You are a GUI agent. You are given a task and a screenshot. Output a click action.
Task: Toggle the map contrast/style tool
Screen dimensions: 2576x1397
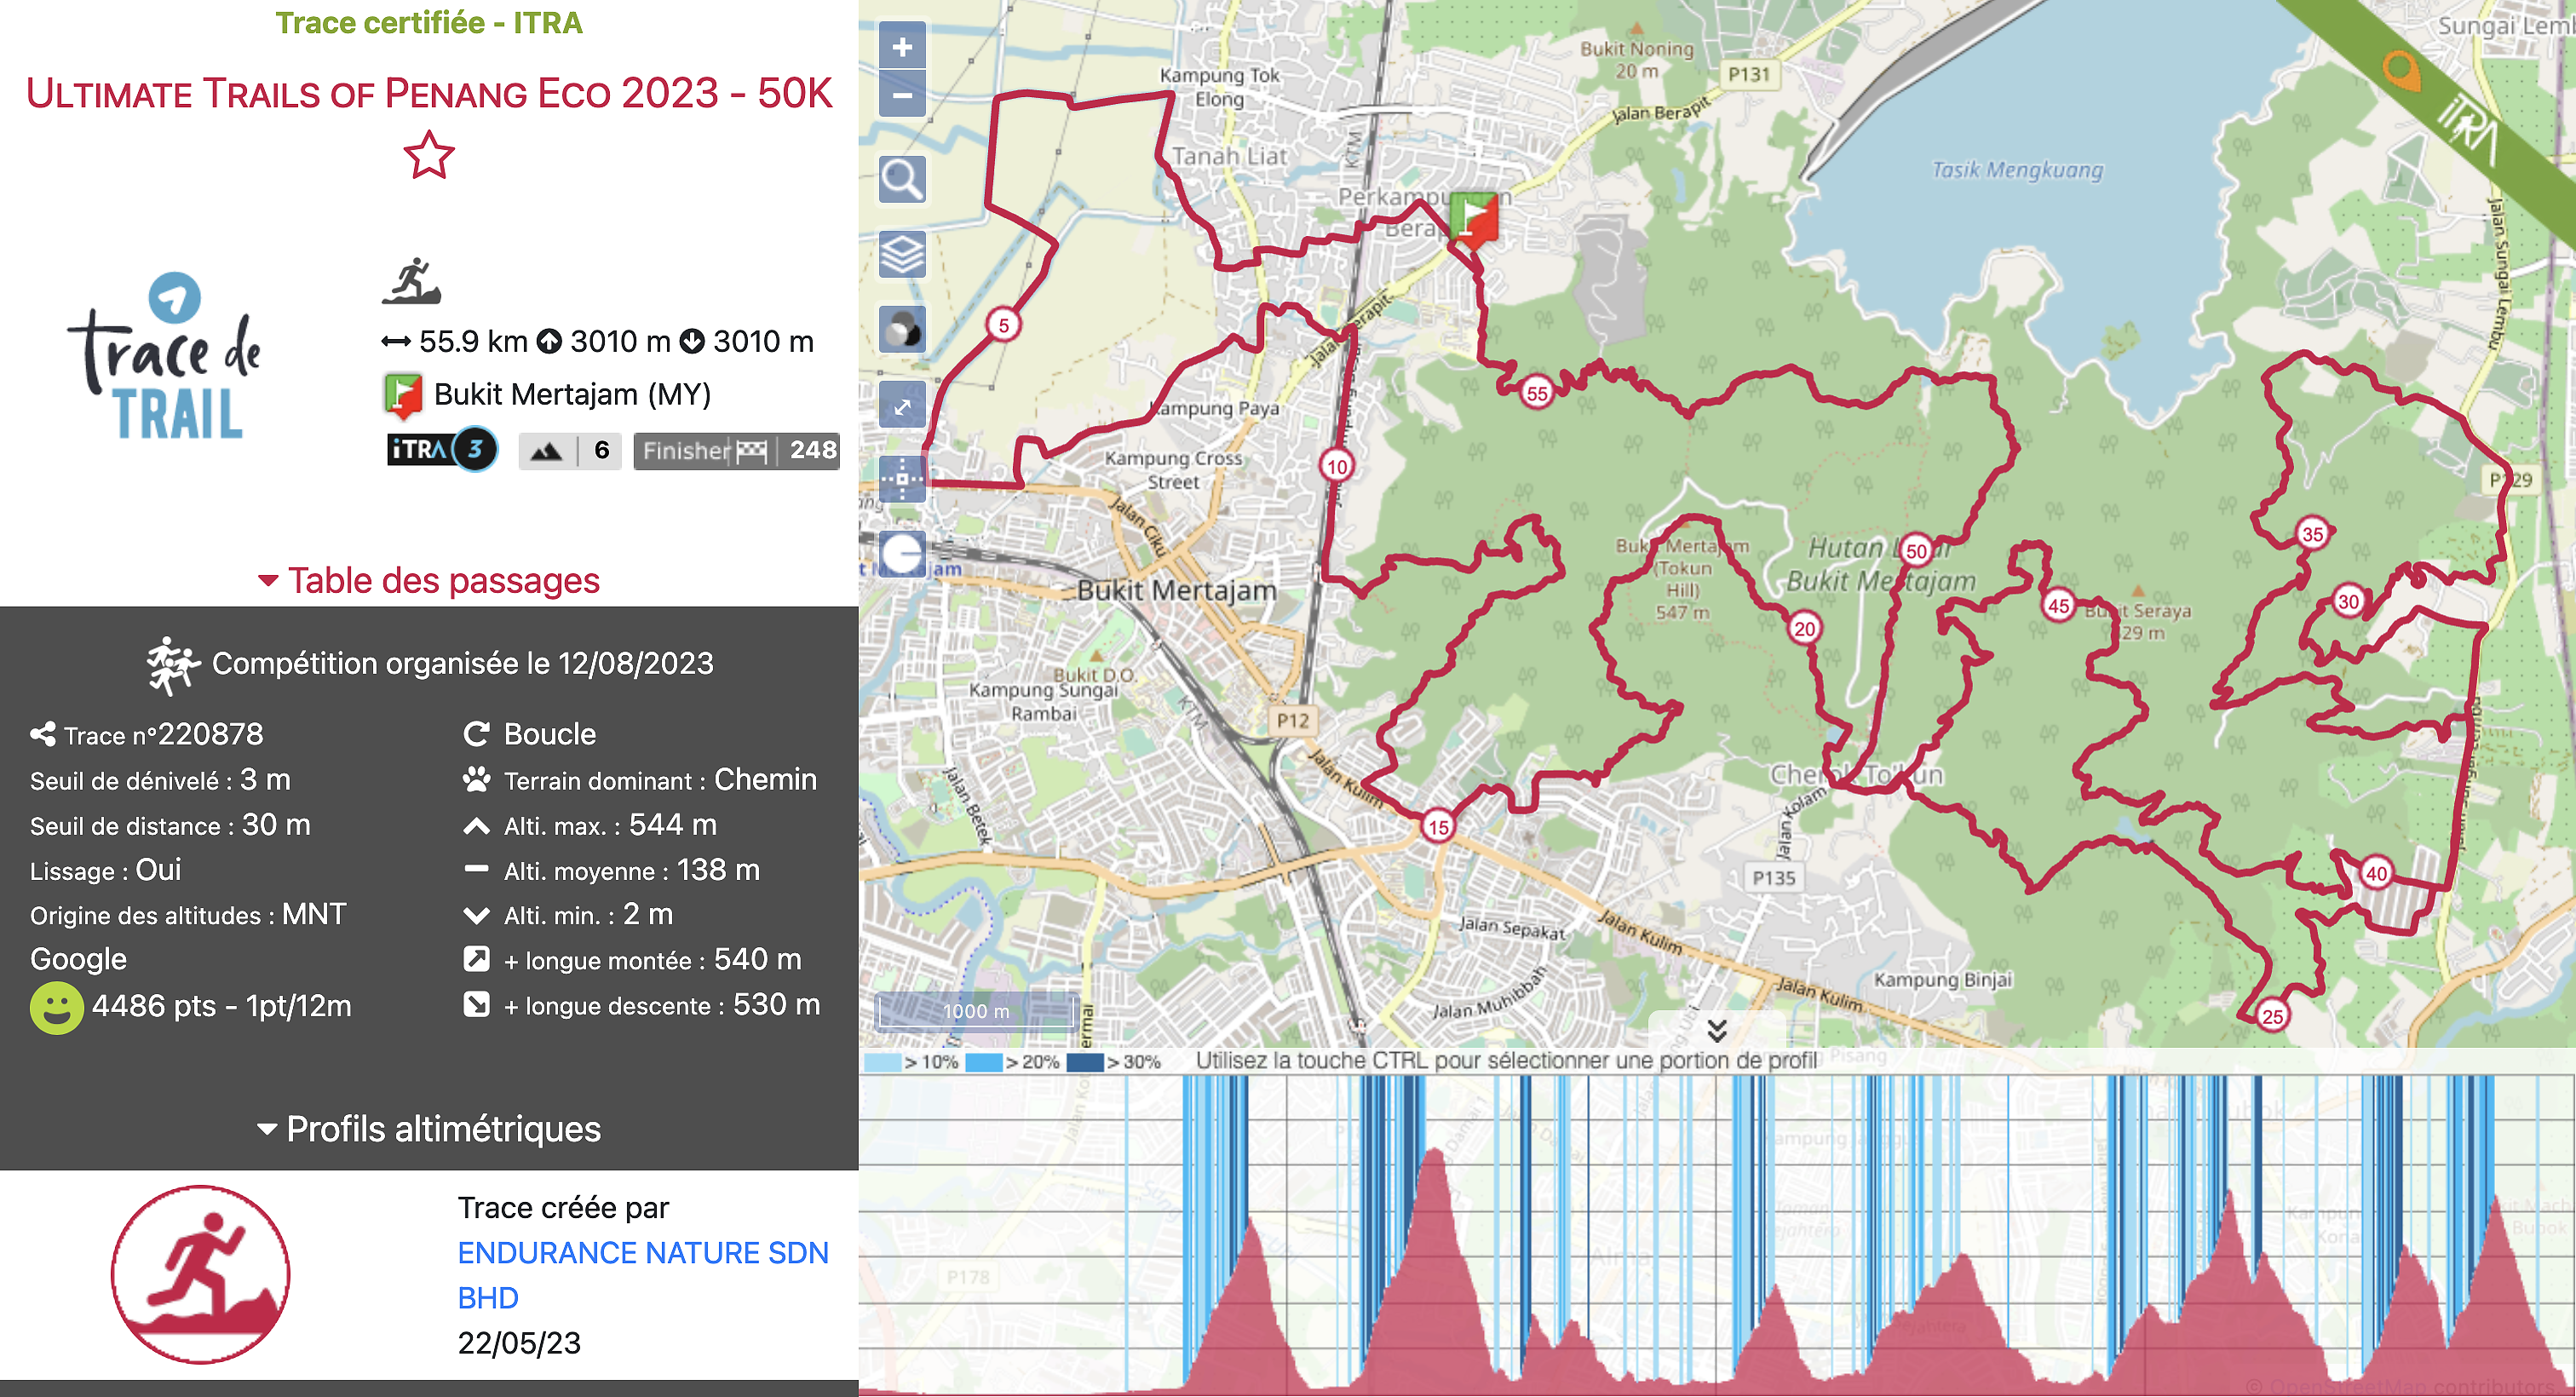click(901, 327)
